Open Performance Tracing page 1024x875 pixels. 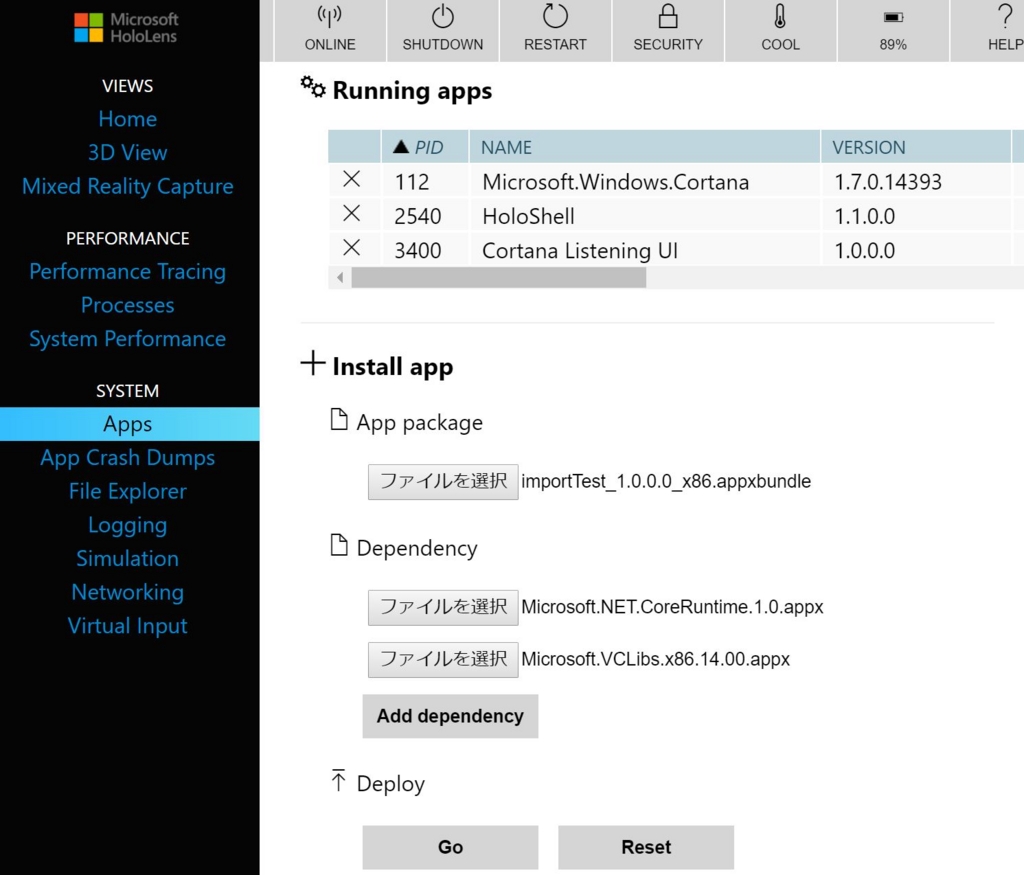click(x=128, y=272)
